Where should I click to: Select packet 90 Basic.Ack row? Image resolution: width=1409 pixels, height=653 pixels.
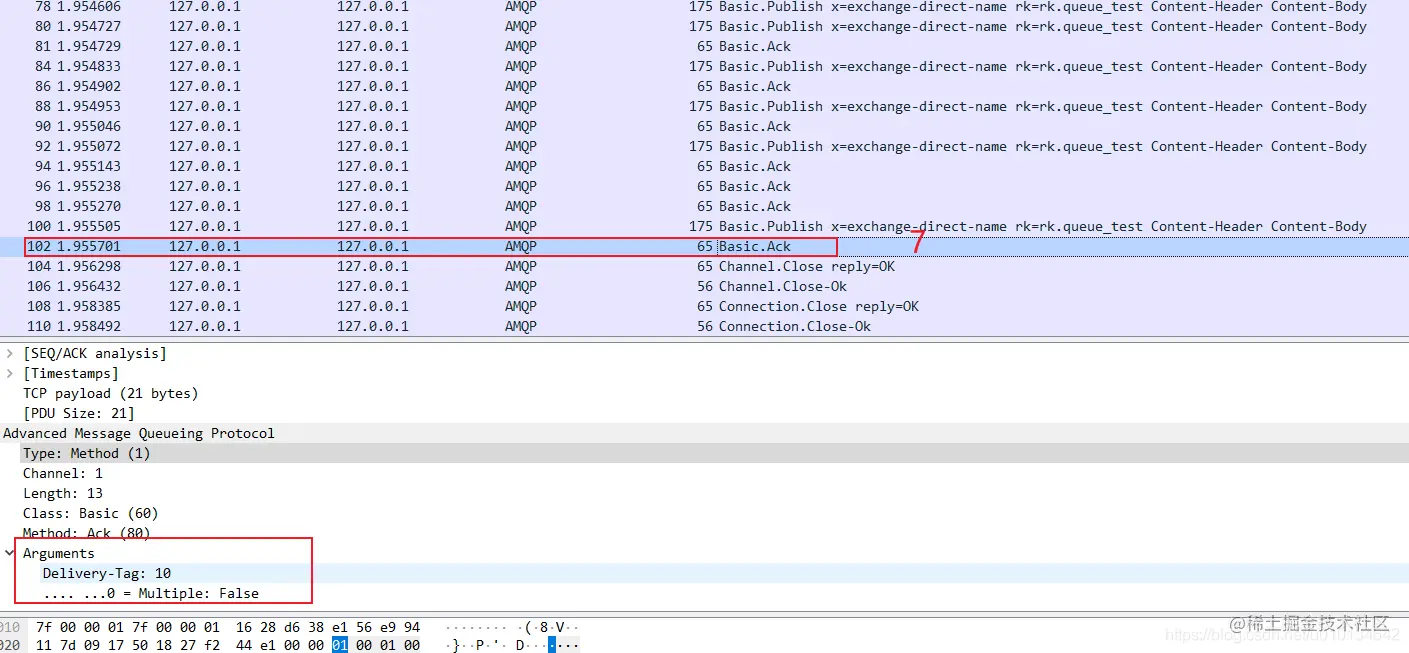[704, 126]
